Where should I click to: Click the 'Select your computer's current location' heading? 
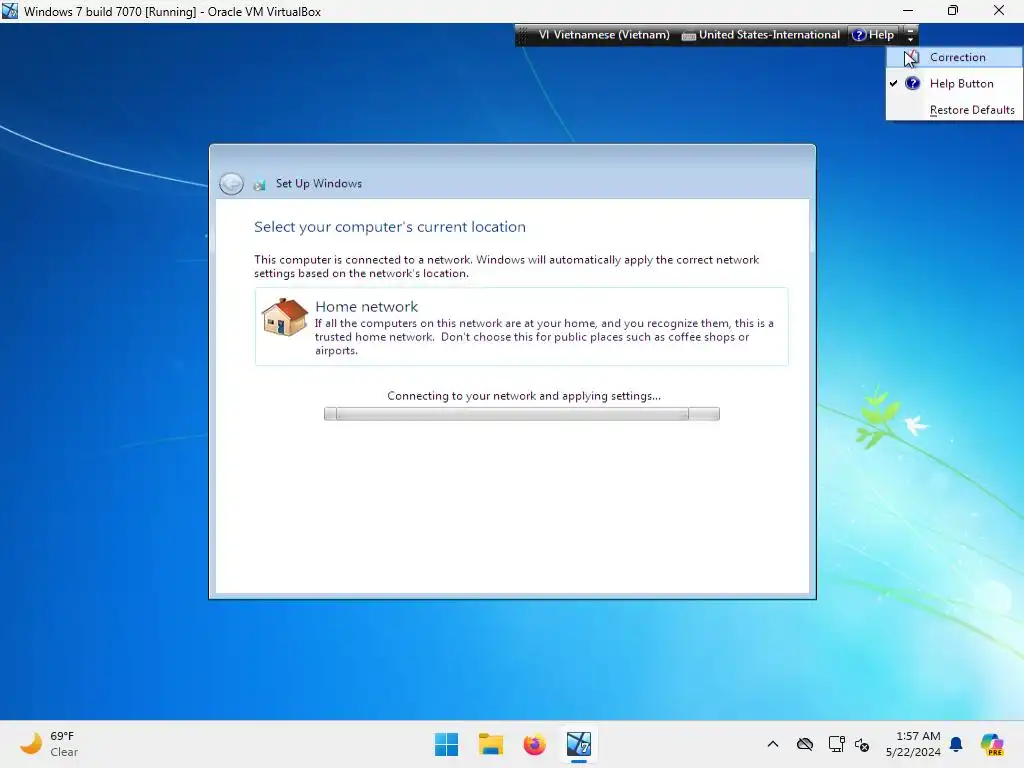coord(390,227)
